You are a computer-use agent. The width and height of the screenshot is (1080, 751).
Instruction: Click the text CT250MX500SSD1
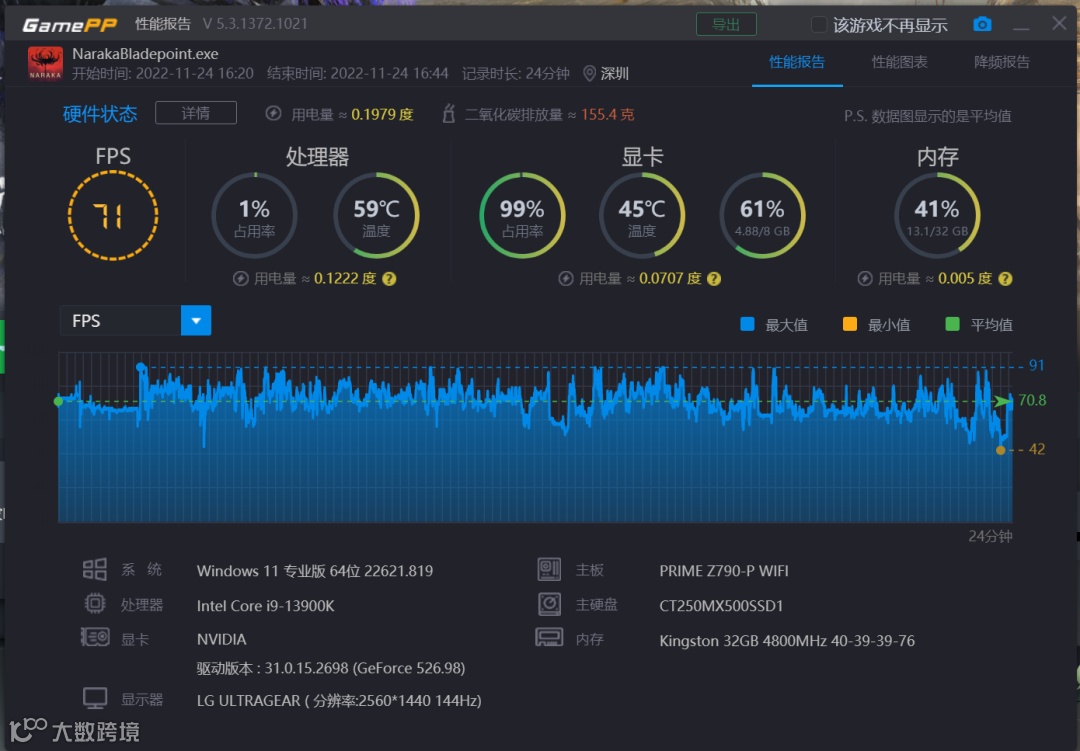pyautogui.click(x=721, y=606)
